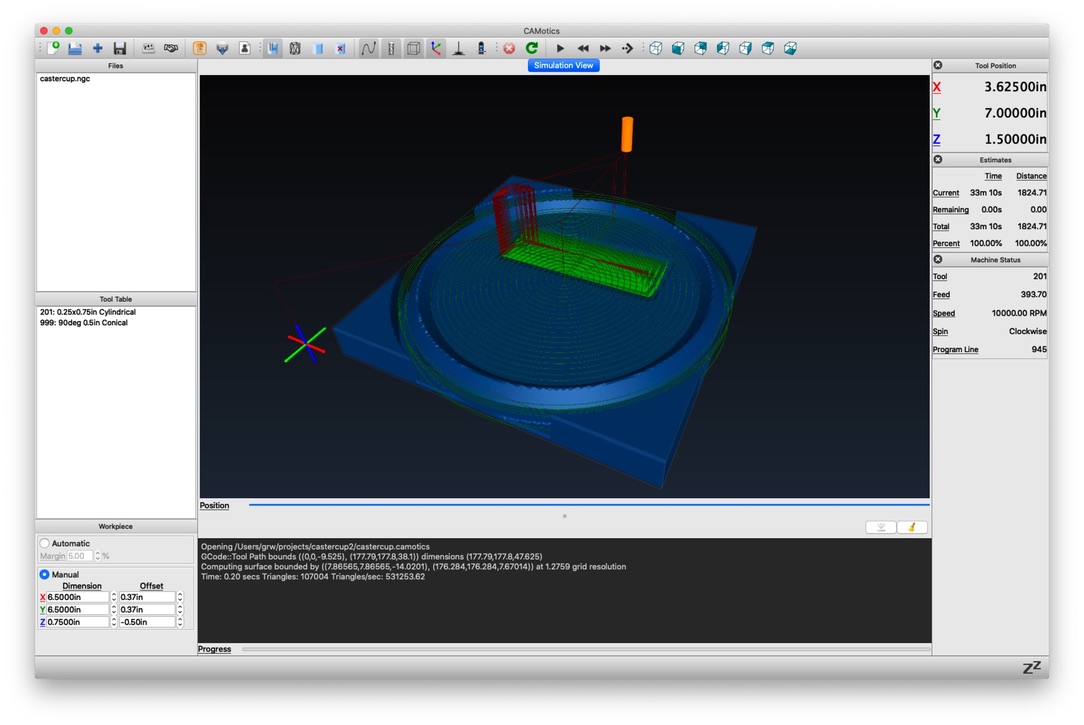Click the console scroll-to-bottom button

pyautogui.click(x=881, y=527)
